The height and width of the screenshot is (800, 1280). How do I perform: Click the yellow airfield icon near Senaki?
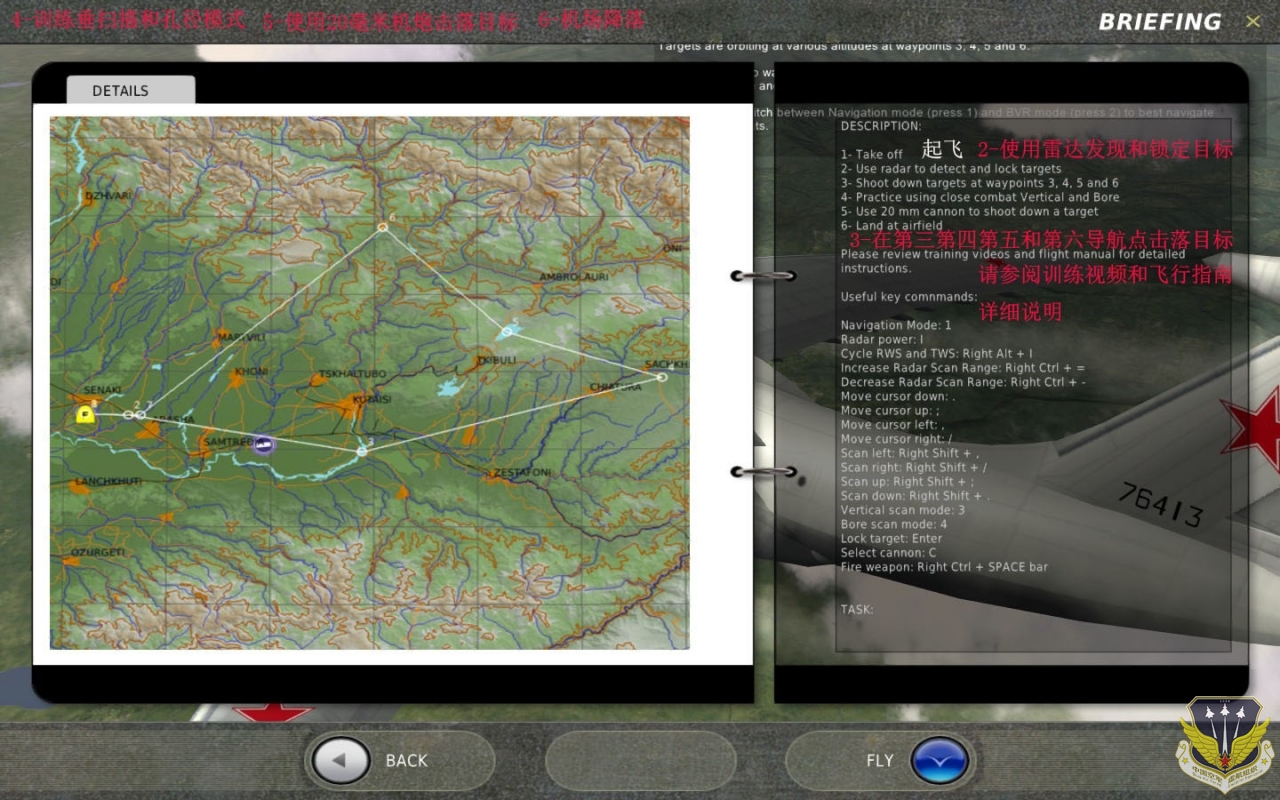click(x=86, y=414)
